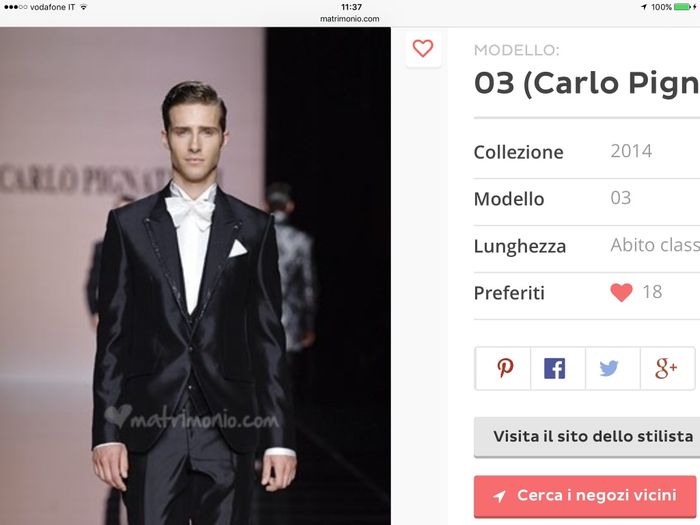Click the location arrow on Cerca button
700x525 pixels.
499,496
